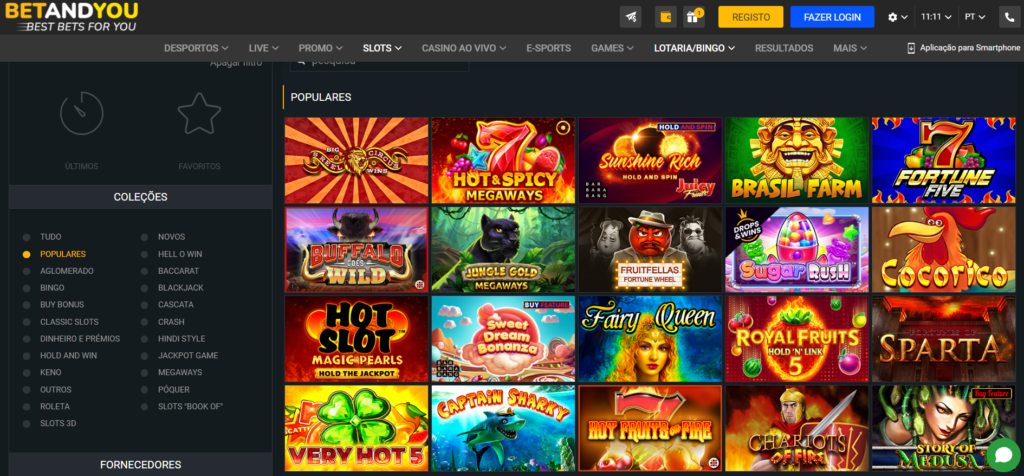1024x476 pixels.
Task: Click the Favoritos star icon
Action: (199, 114)
